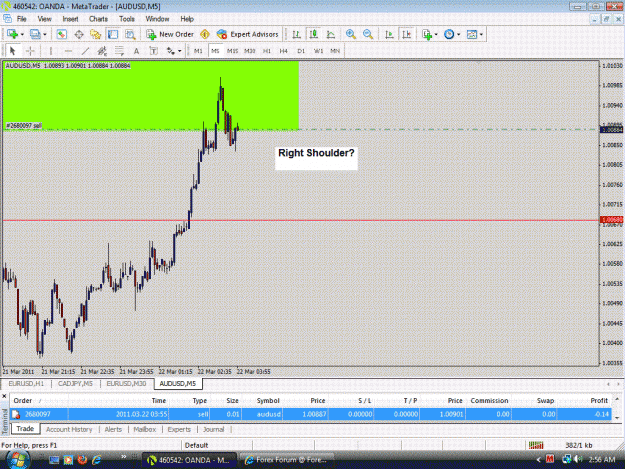Toggle chart Auto Scroll
The height and width of the screenshot is (469, 625).
389,34
